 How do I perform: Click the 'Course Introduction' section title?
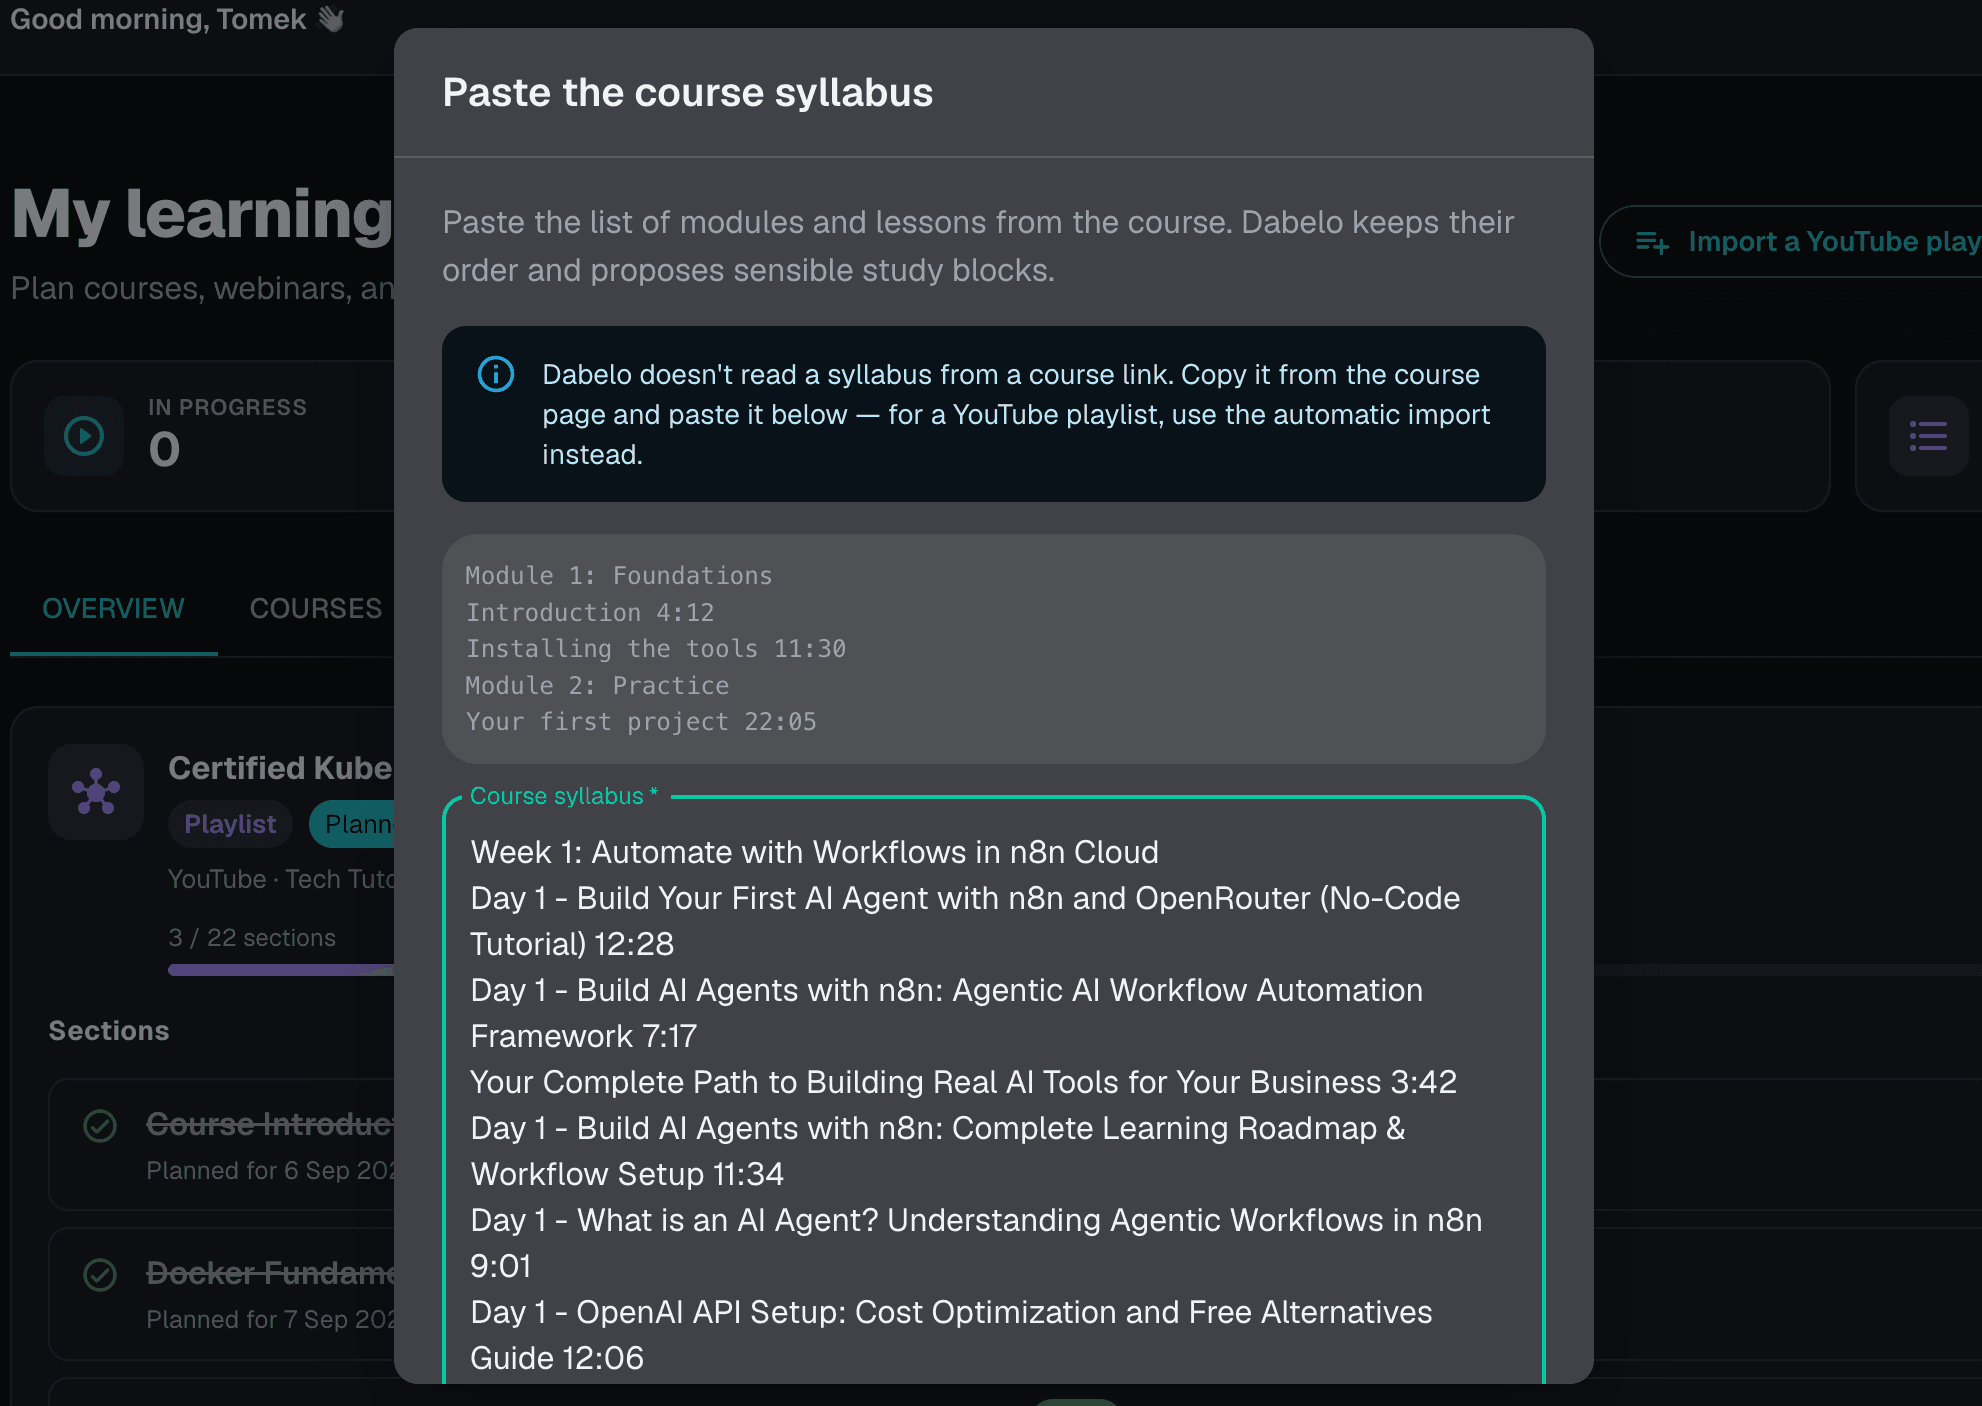click(x=270, y=1125)
